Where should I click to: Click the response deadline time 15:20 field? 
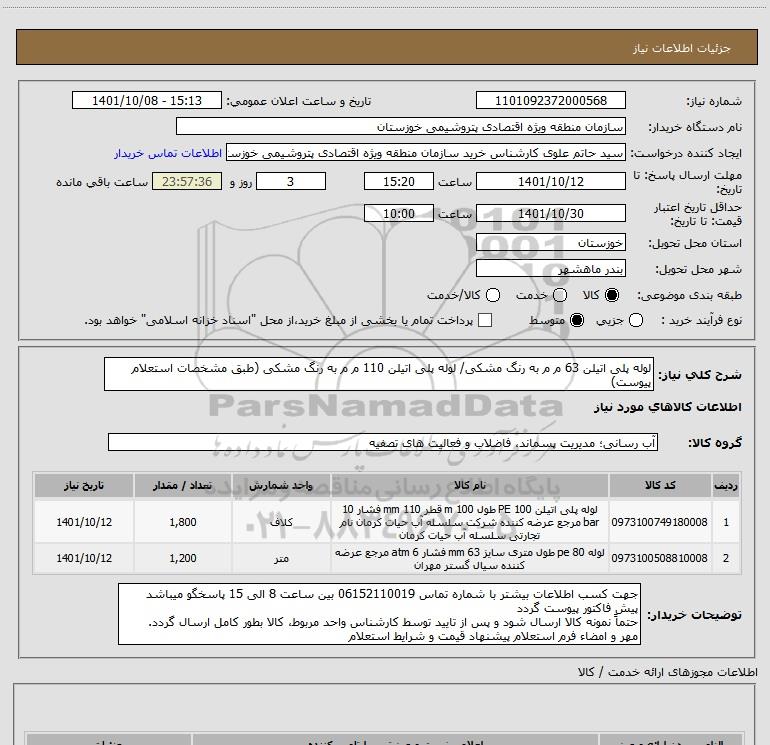point(399,181)
